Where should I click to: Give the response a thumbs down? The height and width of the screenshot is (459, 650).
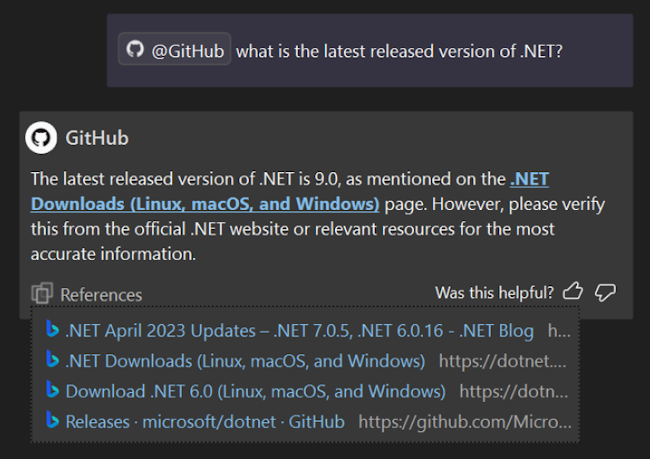point(605,292)
